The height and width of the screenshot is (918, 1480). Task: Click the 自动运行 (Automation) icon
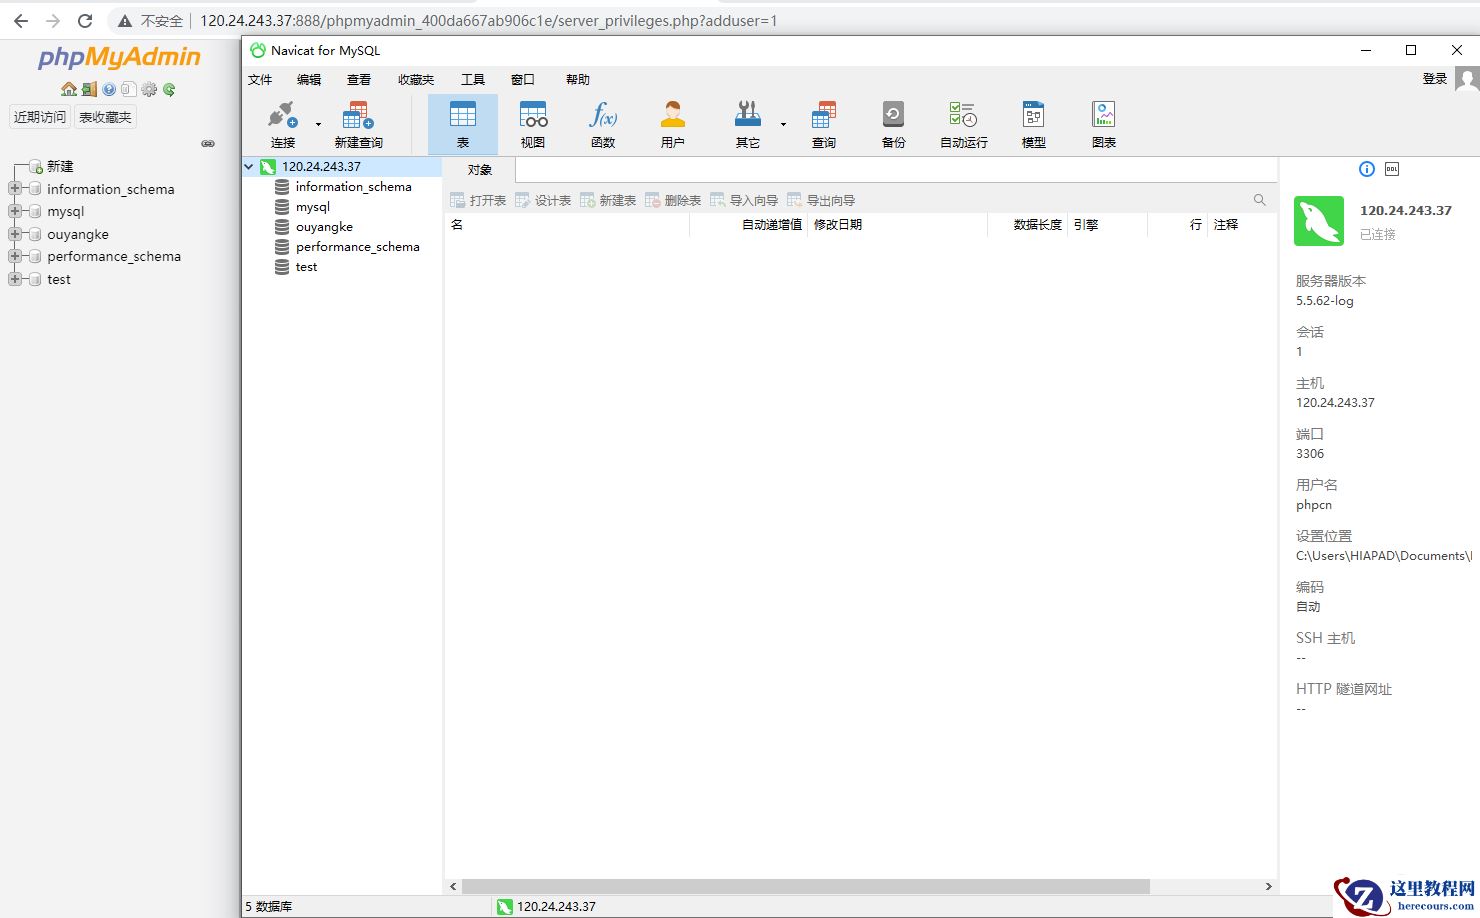tap(964, 124)
